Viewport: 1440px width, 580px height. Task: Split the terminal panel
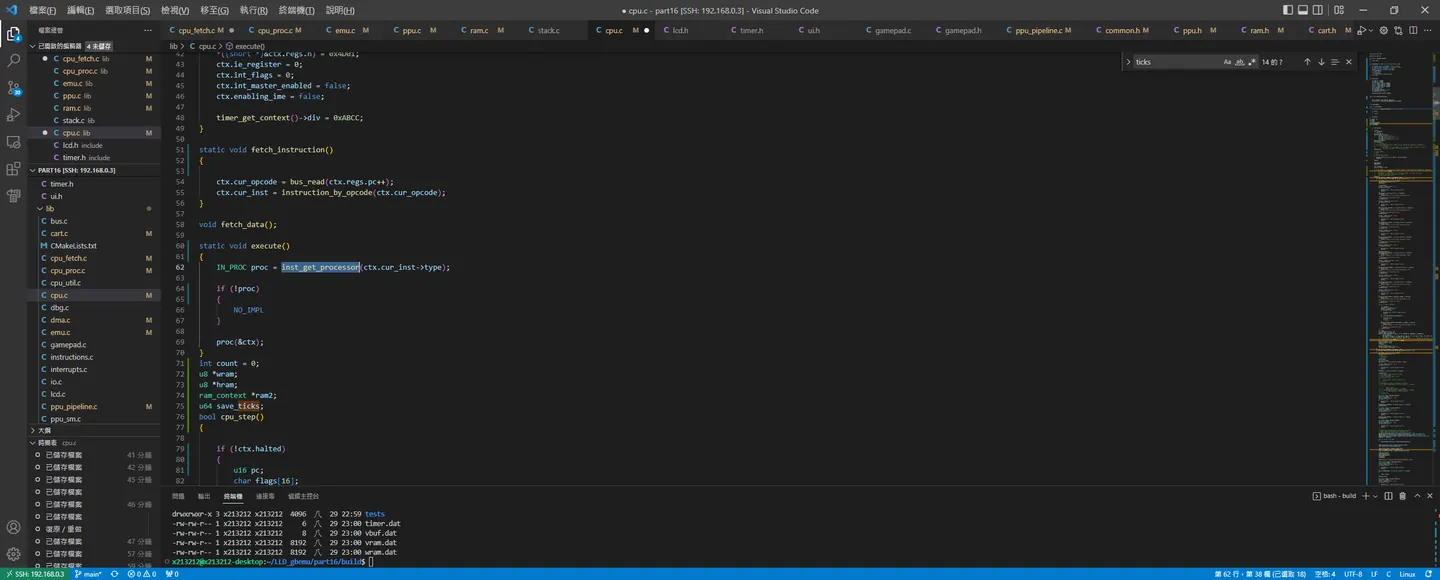[x=1389, y=496]
